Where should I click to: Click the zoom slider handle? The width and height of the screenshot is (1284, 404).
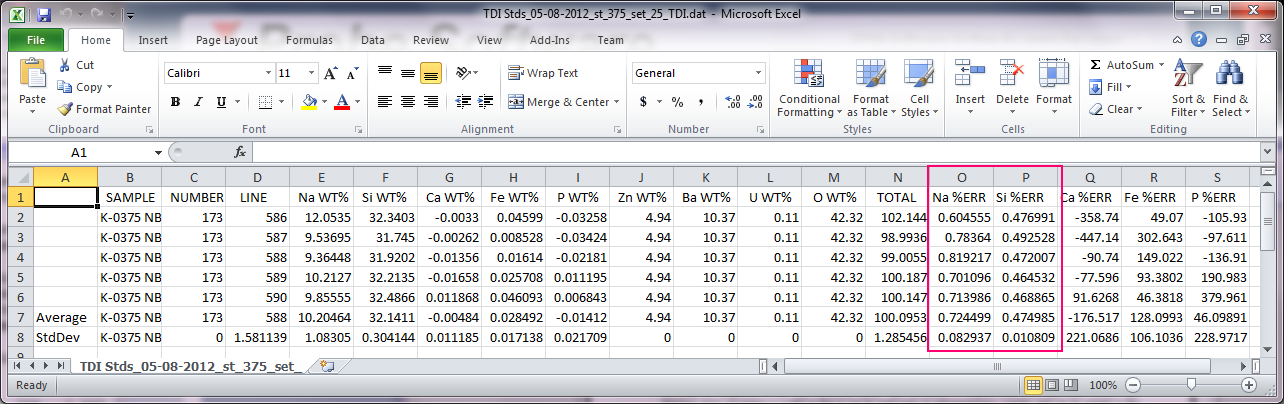(x=1190, y=385)
